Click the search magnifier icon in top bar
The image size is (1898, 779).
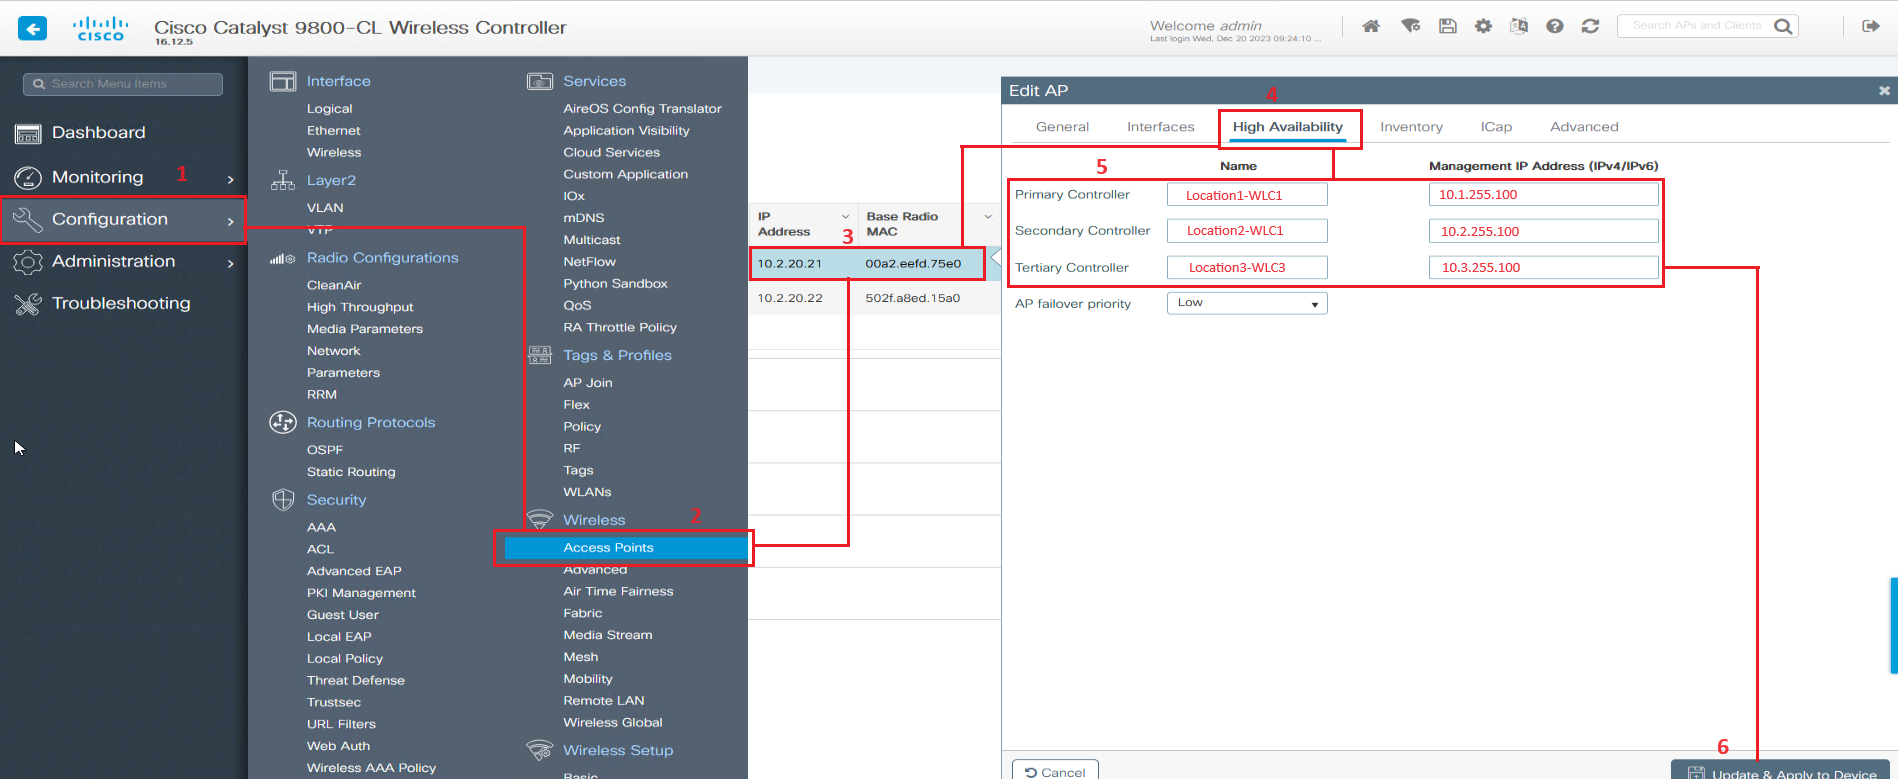(x=1783, y=26)
